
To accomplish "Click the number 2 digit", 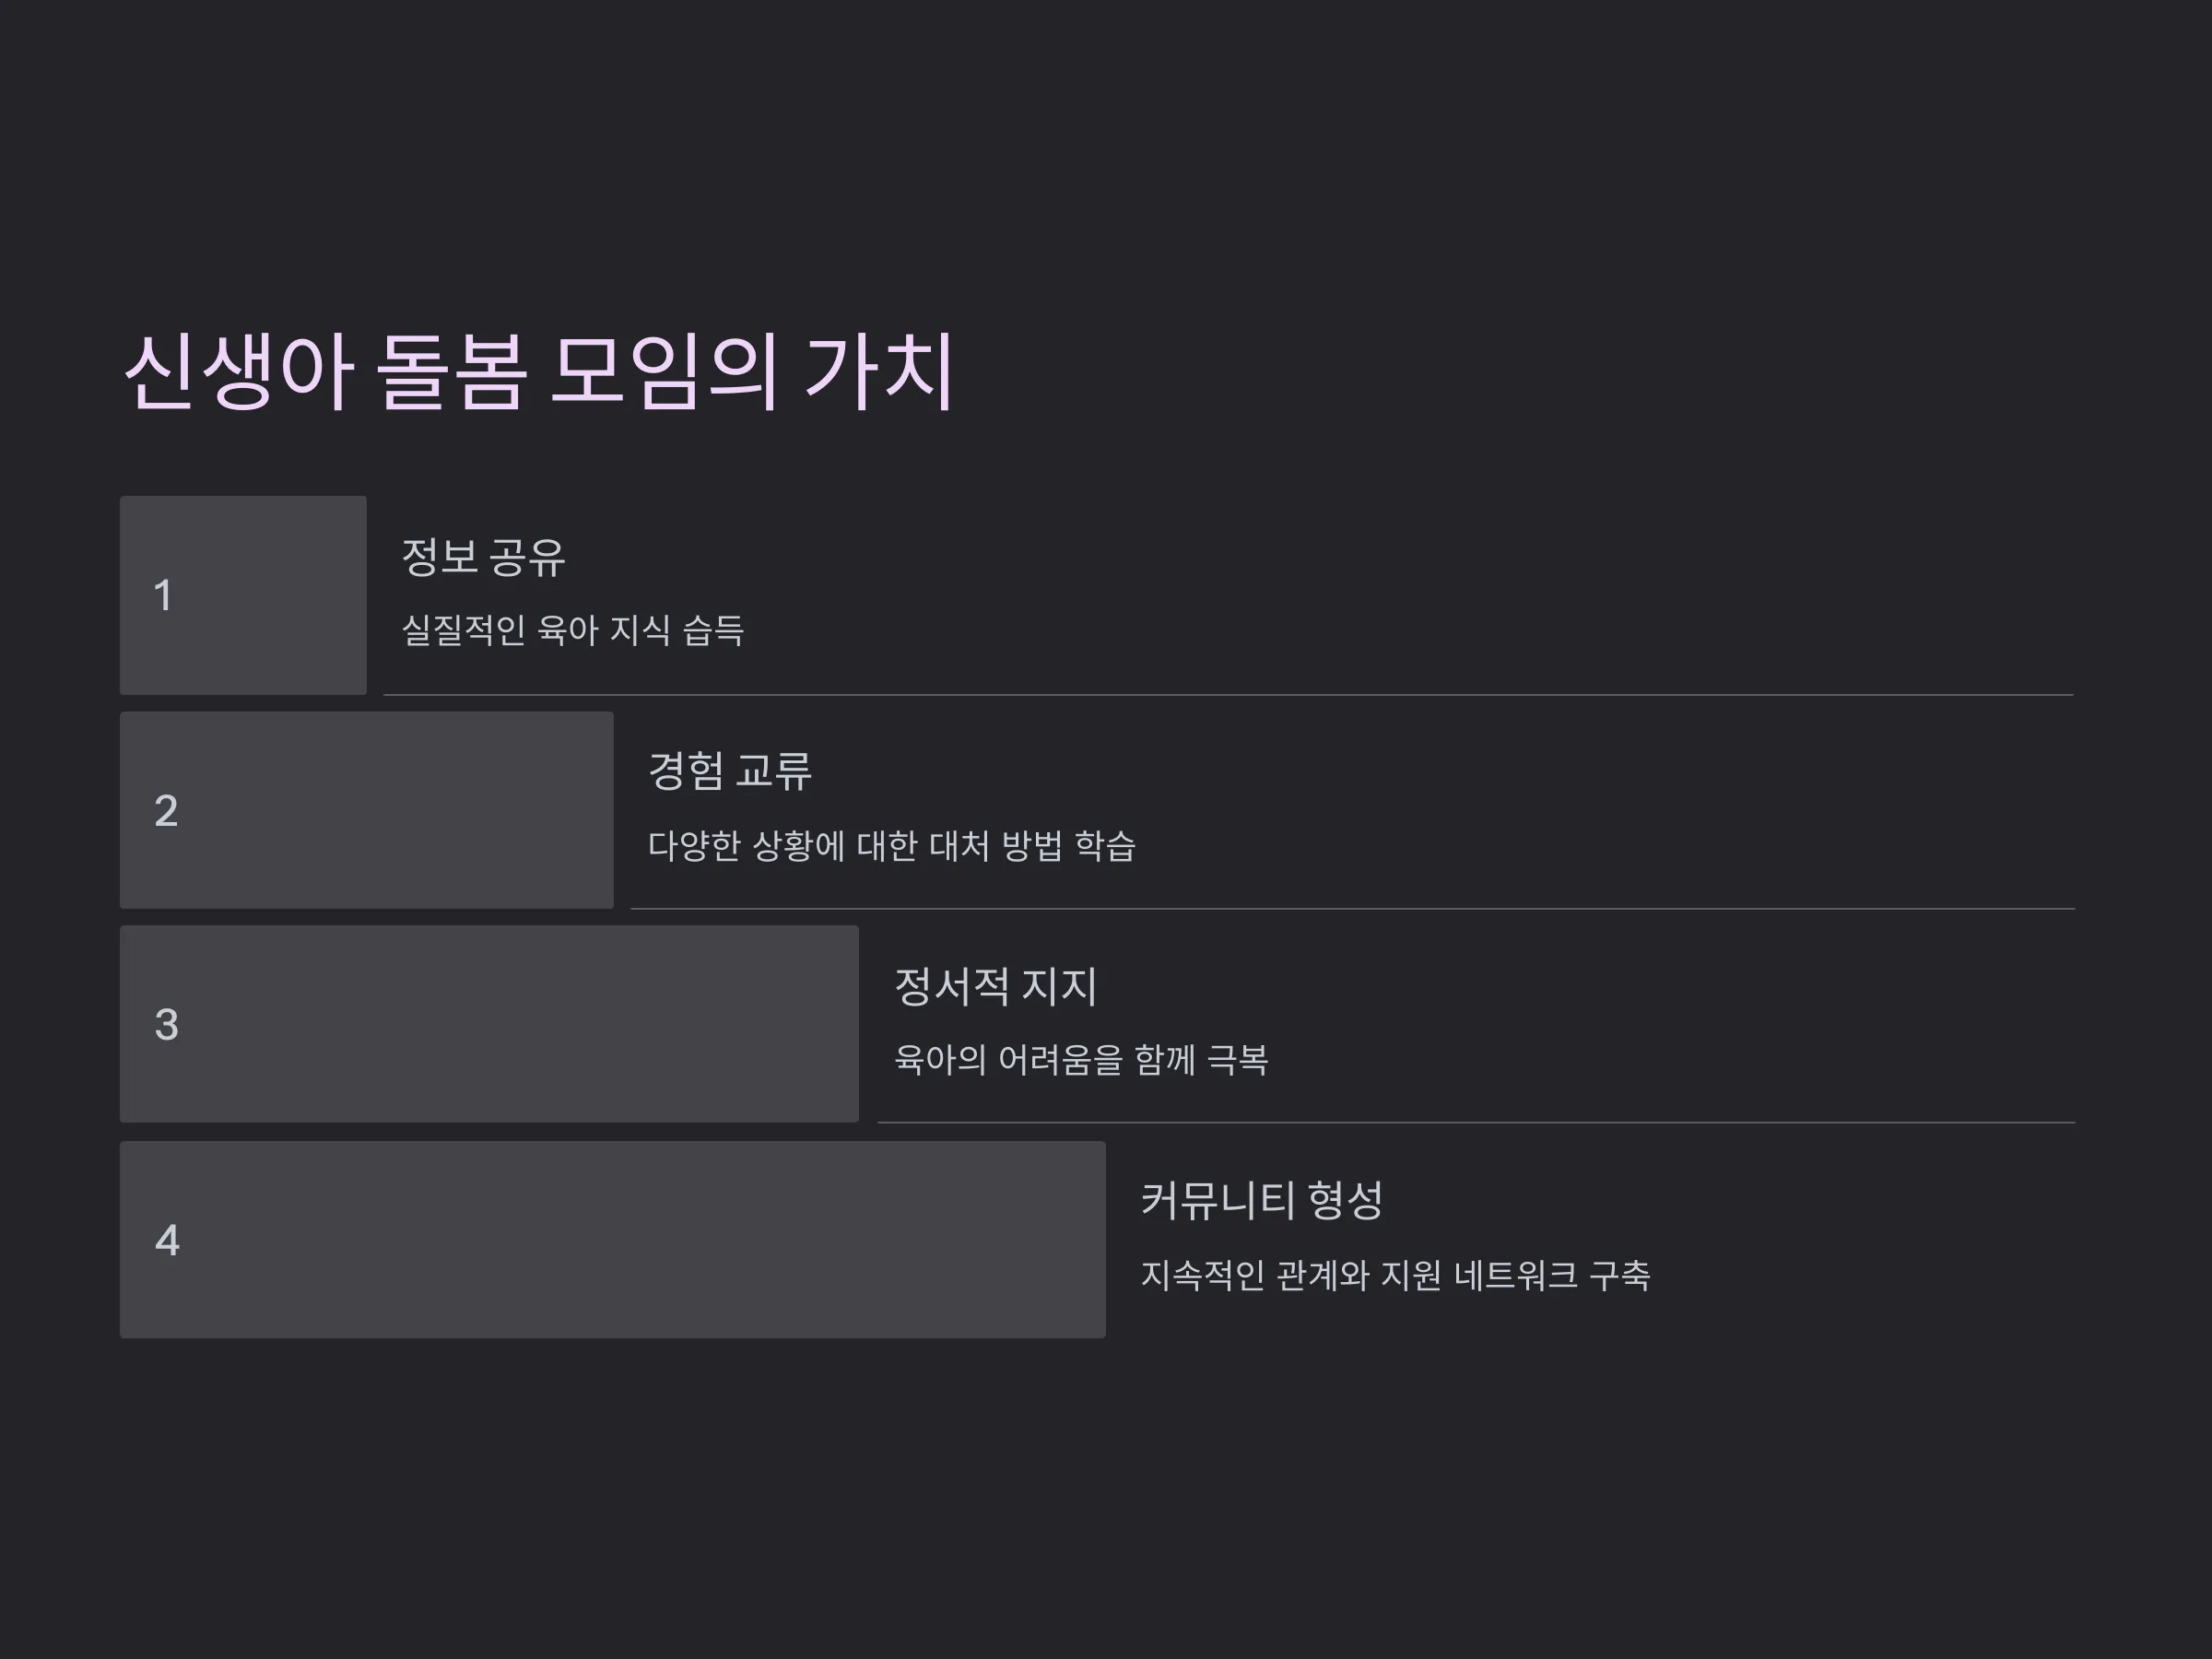I will [x=166, y=811].
